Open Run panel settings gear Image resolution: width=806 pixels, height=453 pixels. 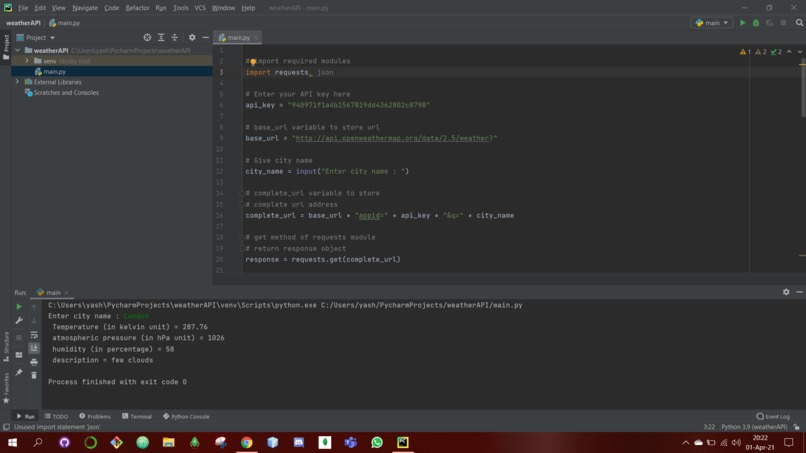786,292
